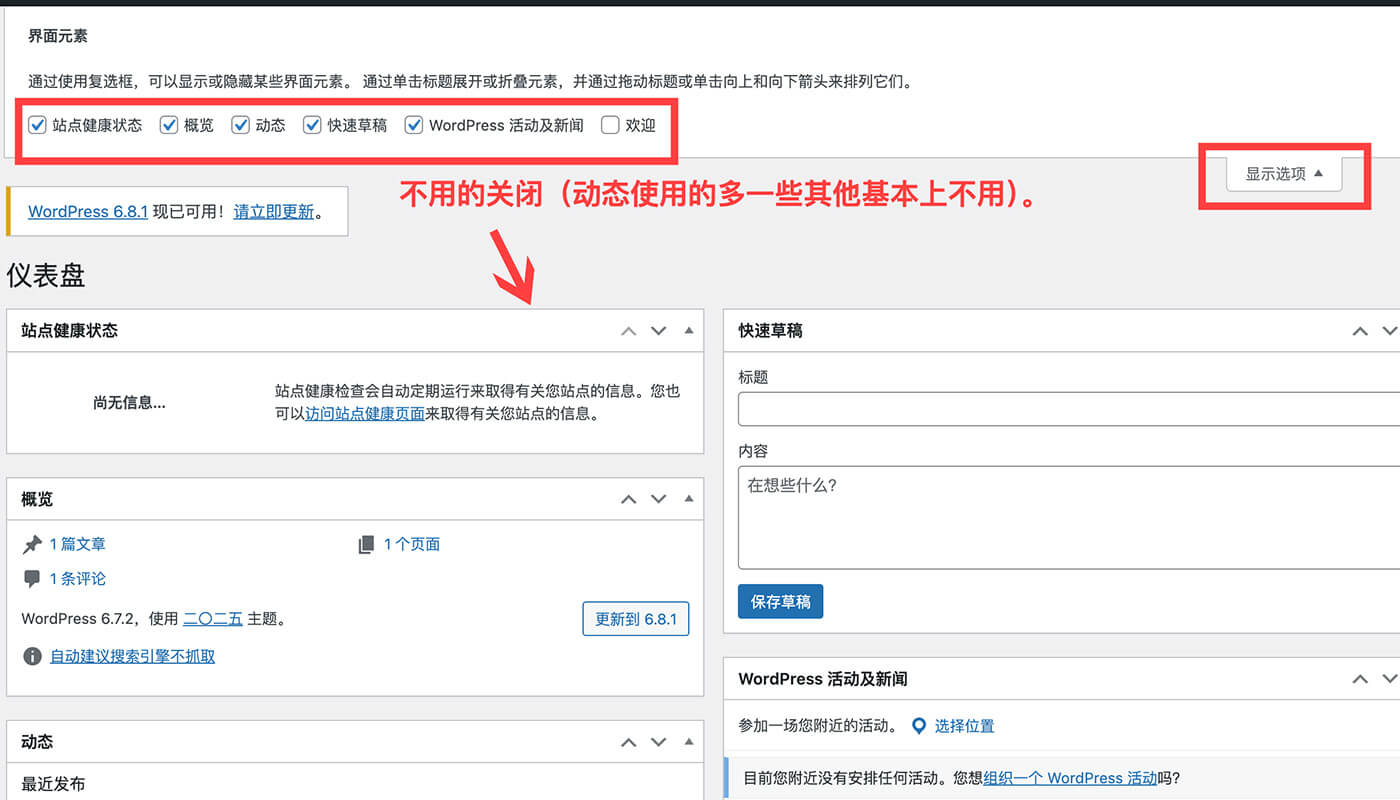Move 动态 panel up
The image size is (1400, 800).
pos(628,743)
